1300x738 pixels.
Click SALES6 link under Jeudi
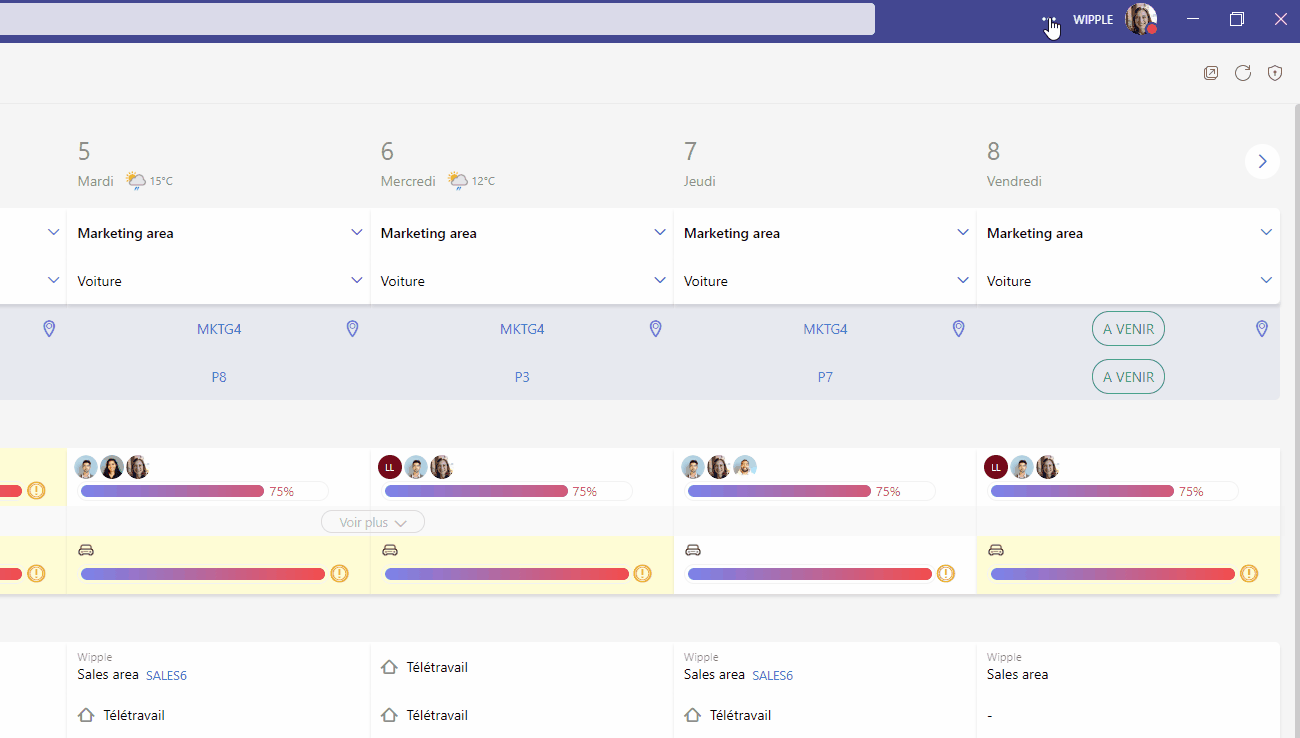[772, 675]
